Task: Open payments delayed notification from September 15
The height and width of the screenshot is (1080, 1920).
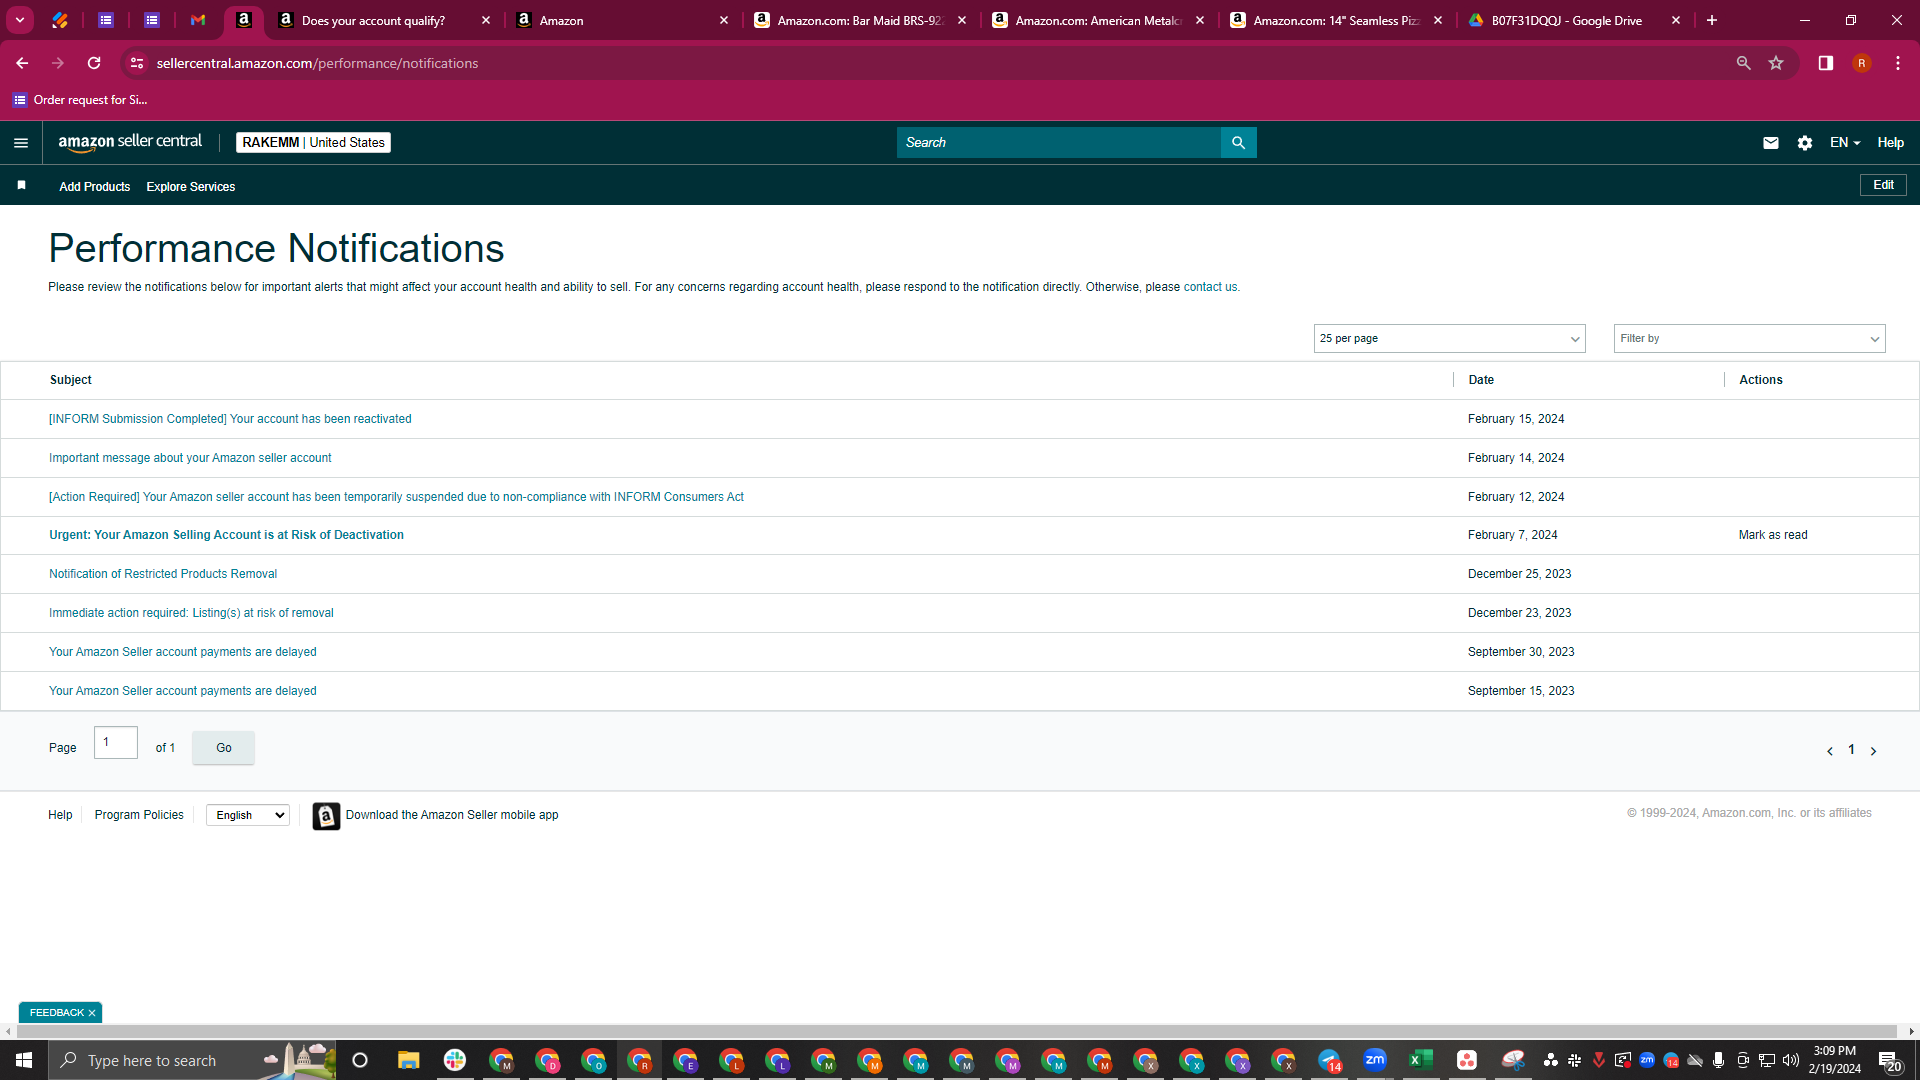Action: coord(183,692)
